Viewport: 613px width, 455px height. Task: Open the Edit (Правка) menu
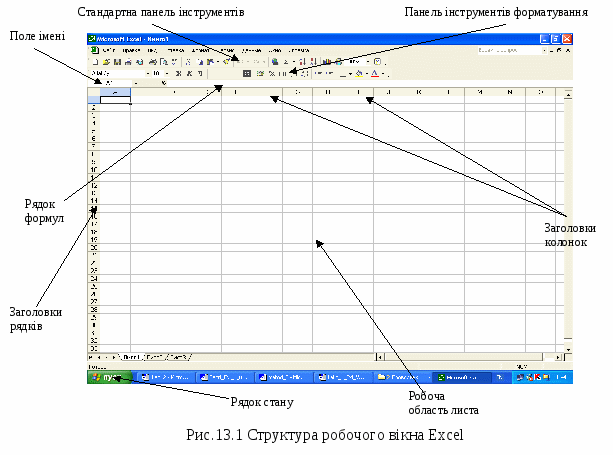point(131,50)
